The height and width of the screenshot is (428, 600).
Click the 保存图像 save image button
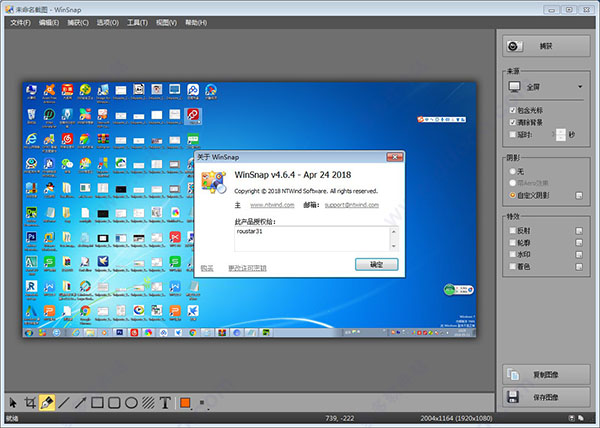tap(546, 397)
